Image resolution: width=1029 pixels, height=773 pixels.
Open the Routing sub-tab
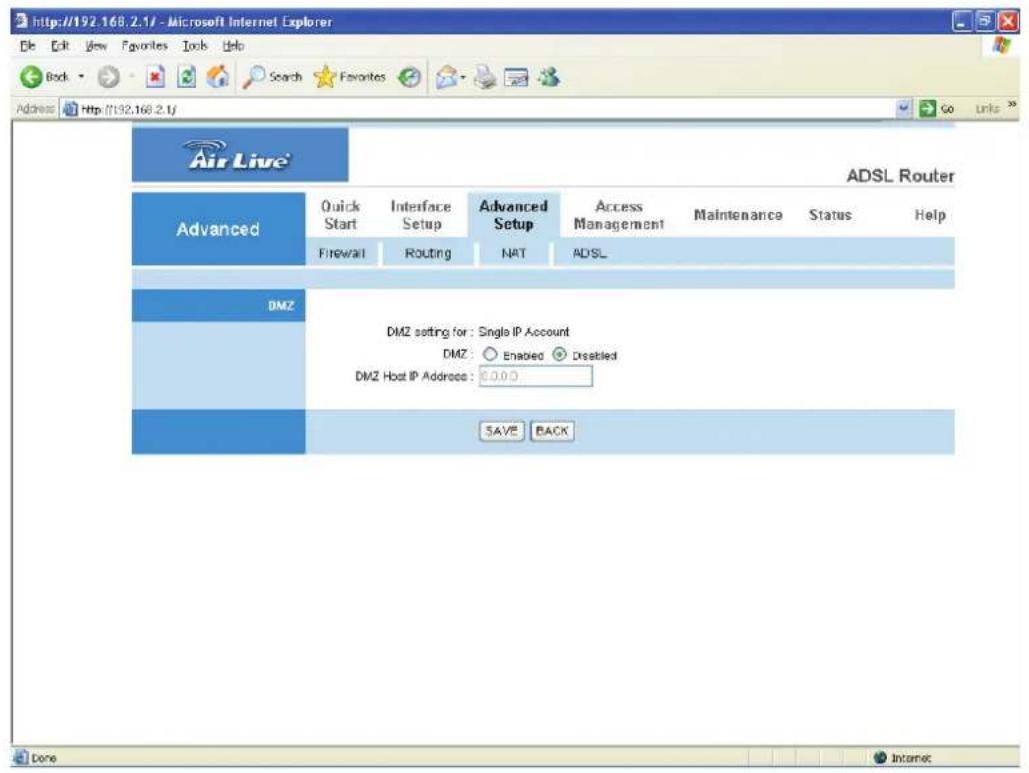pyautogui.click(x=428, y=253)
